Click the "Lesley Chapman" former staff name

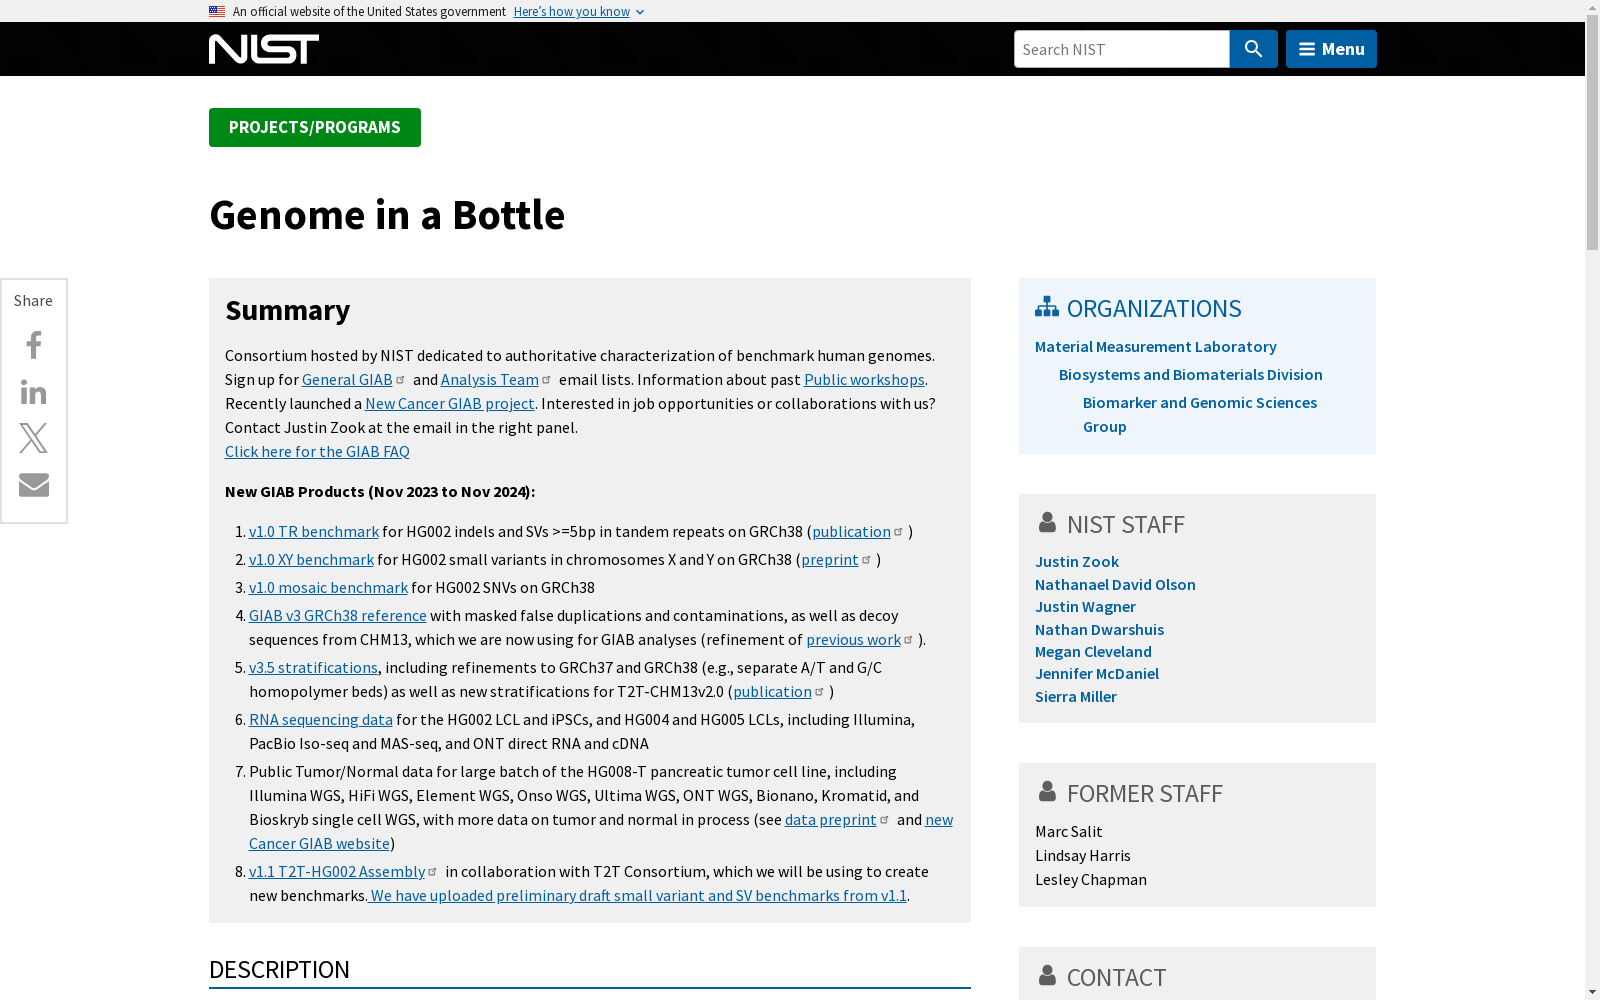click(1091, 879)
